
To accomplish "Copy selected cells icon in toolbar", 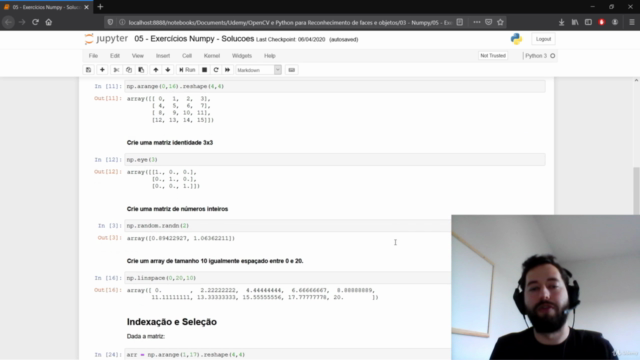I will pos(129,70).
